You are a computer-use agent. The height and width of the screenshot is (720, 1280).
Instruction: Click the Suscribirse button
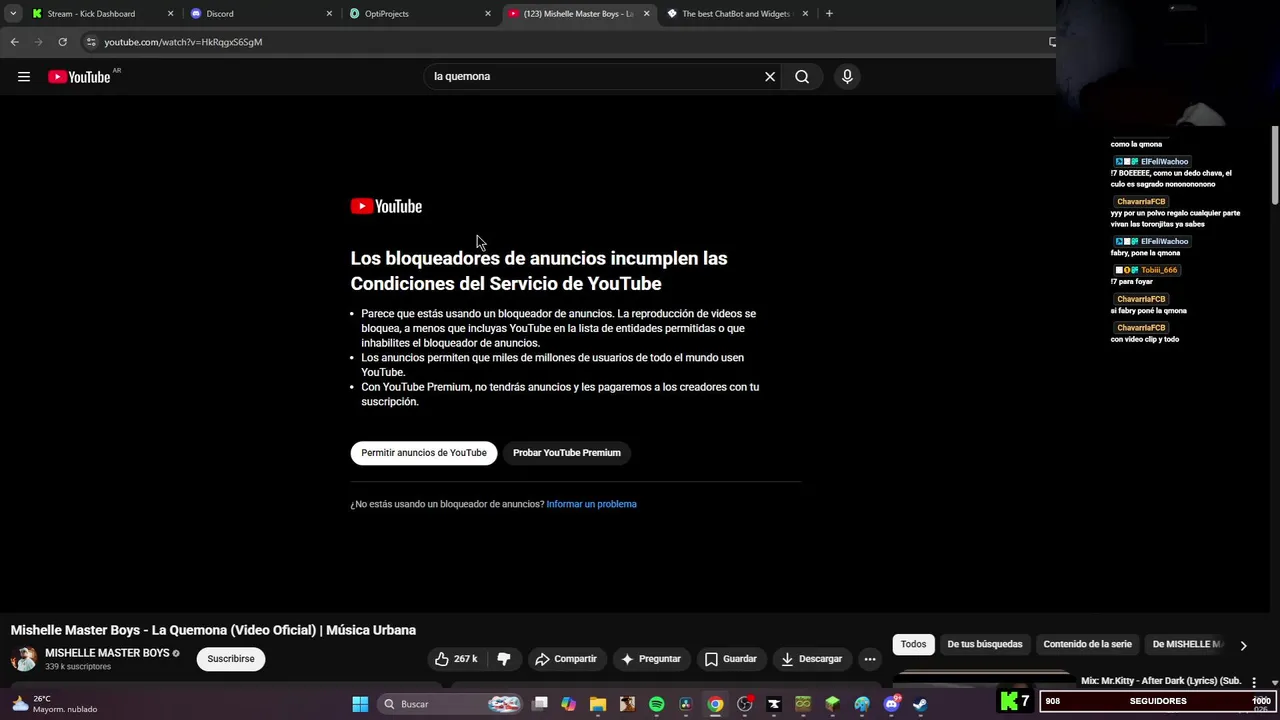[x=231, y=659]
